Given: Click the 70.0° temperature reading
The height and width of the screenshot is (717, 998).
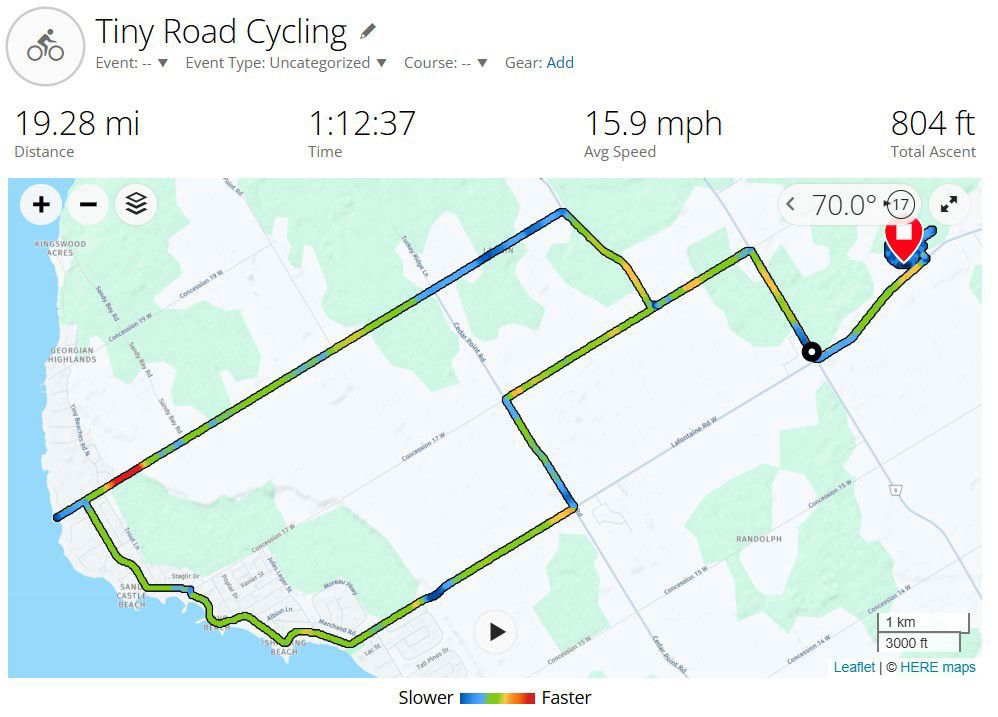Looking at the screenshot, I should point(844,205).
